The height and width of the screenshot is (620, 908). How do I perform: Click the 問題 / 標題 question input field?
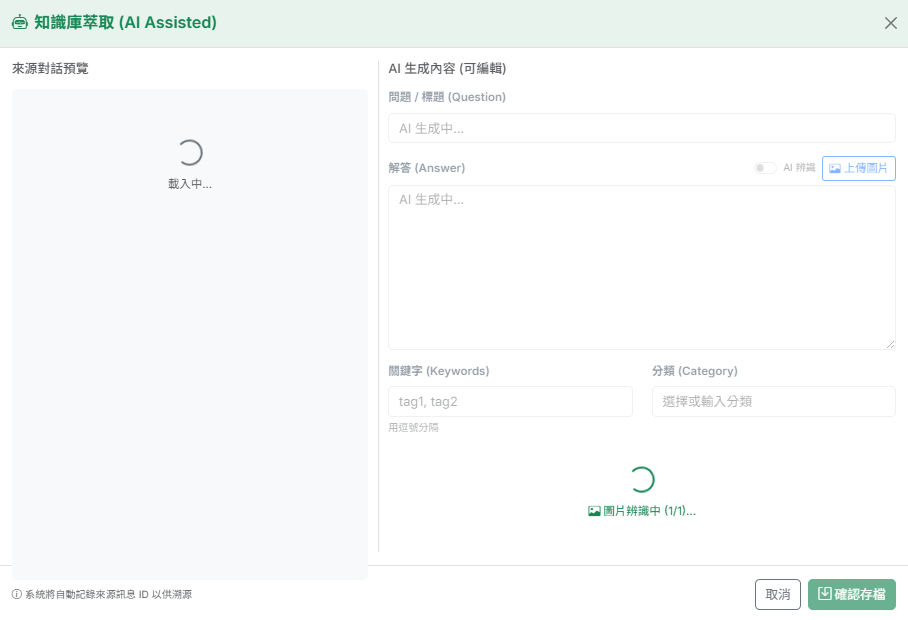click(641, 128)
